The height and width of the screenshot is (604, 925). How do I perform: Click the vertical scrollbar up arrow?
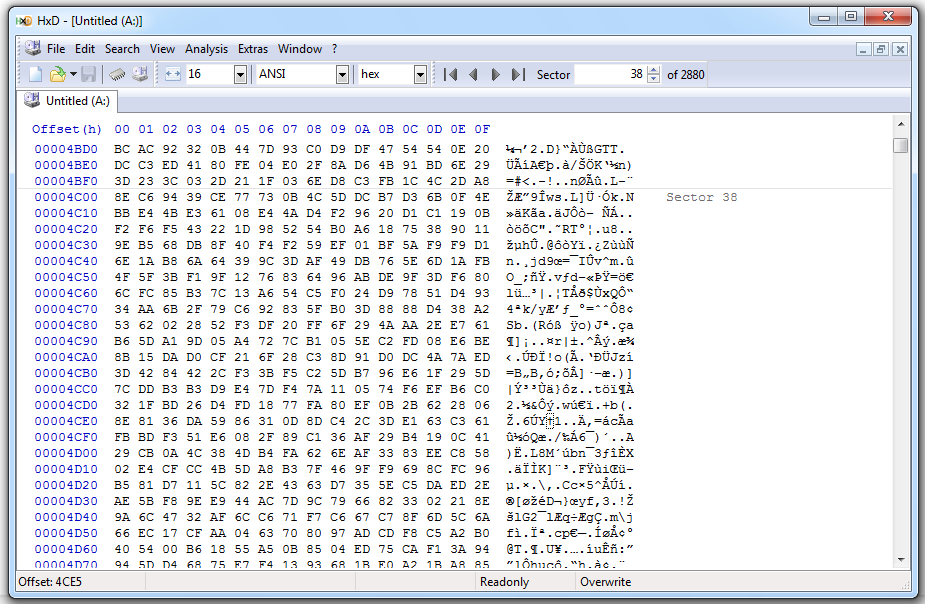(901, 124)
